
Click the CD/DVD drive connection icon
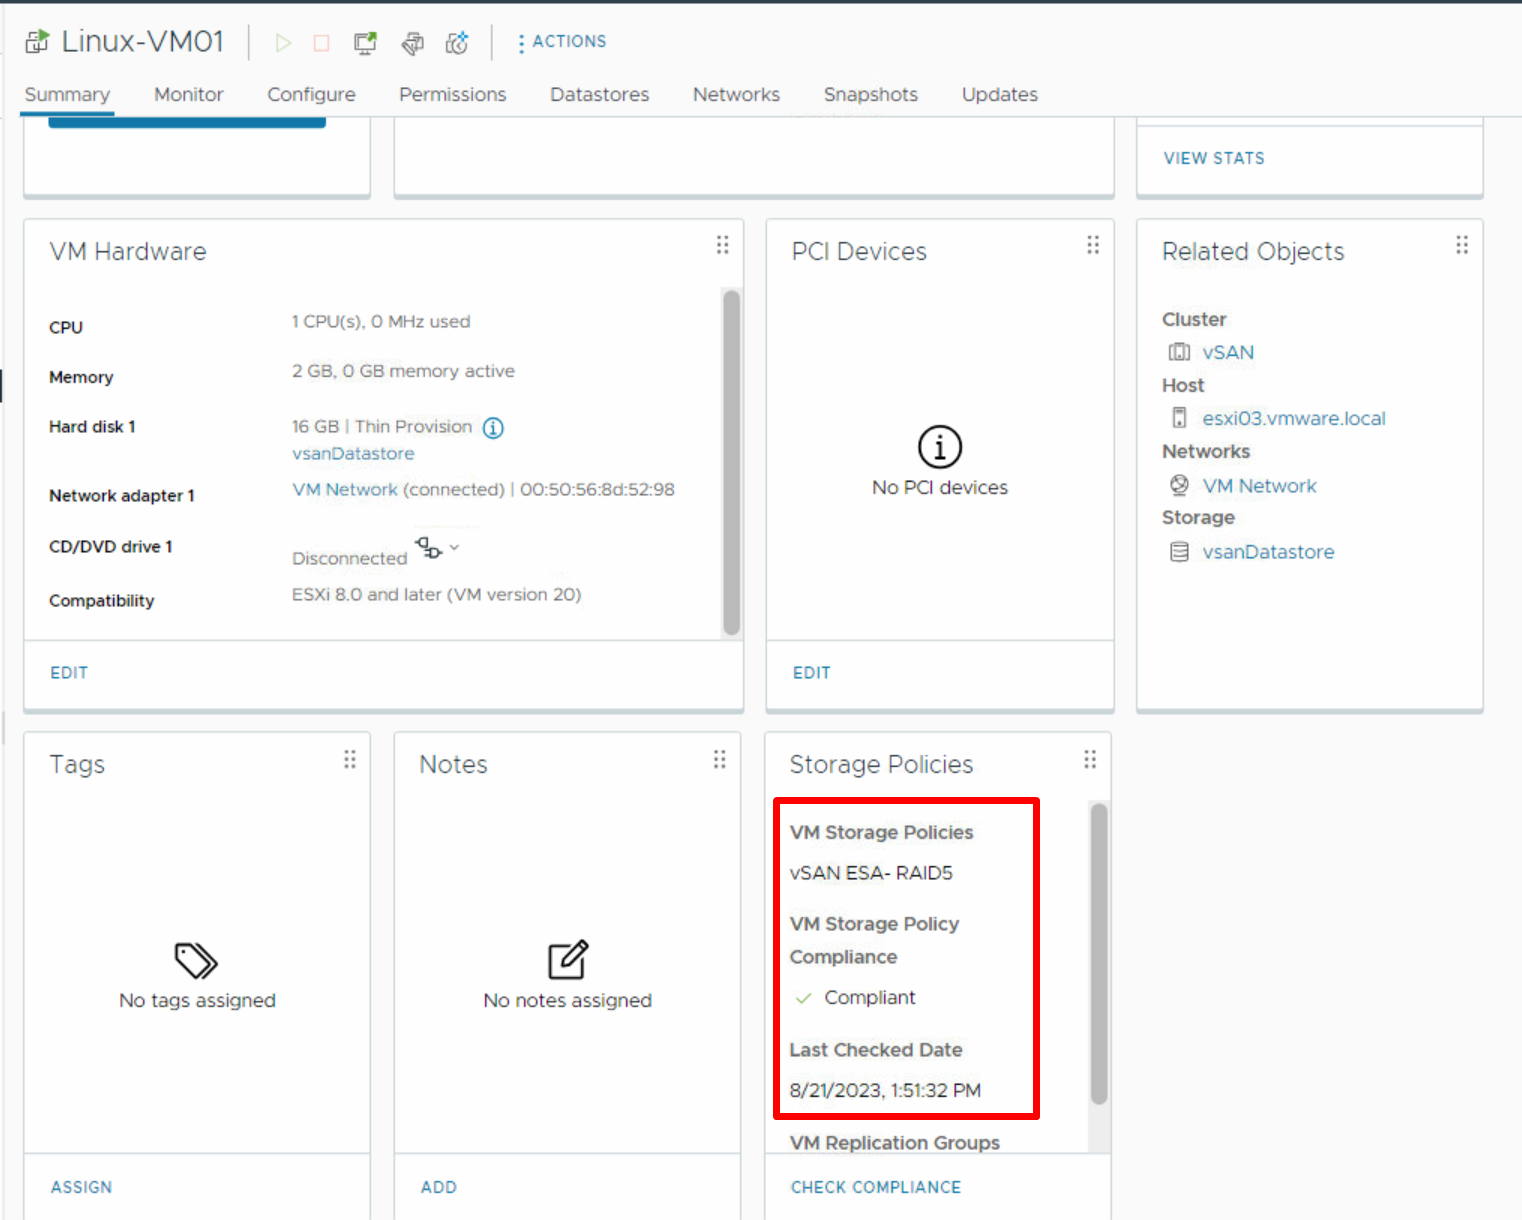pyautogui.click(x=428, y=548)
